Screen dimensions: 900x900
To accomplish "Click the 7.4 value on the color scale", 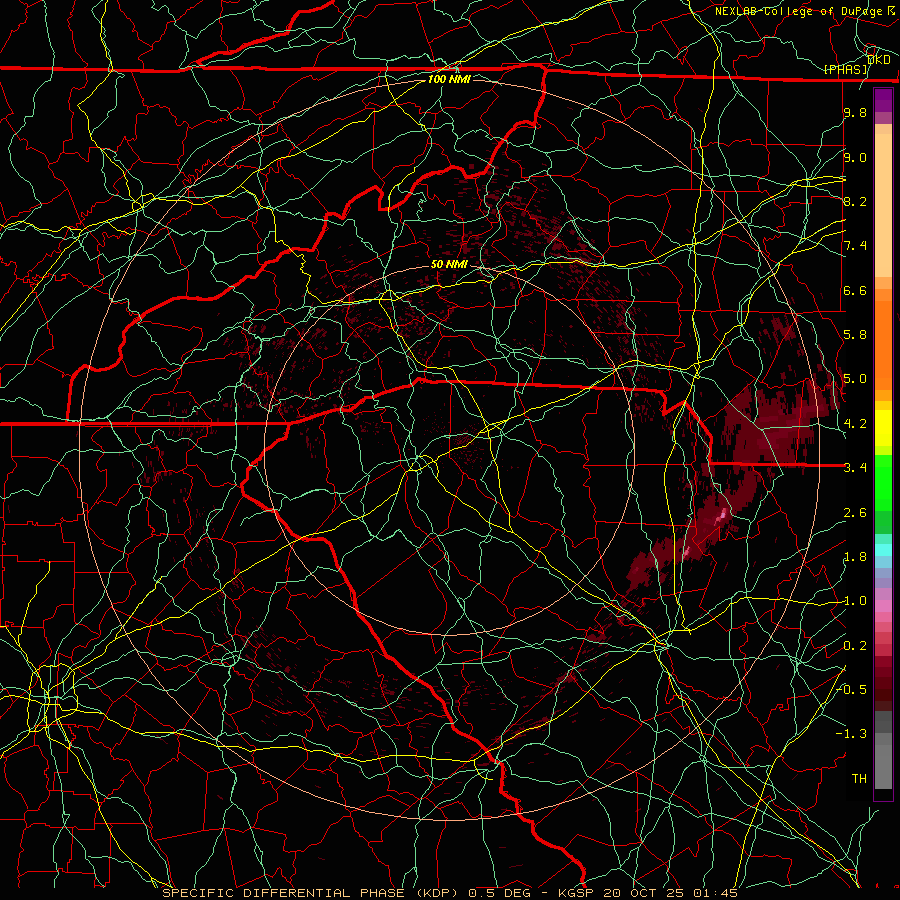I will pos(855,246).
